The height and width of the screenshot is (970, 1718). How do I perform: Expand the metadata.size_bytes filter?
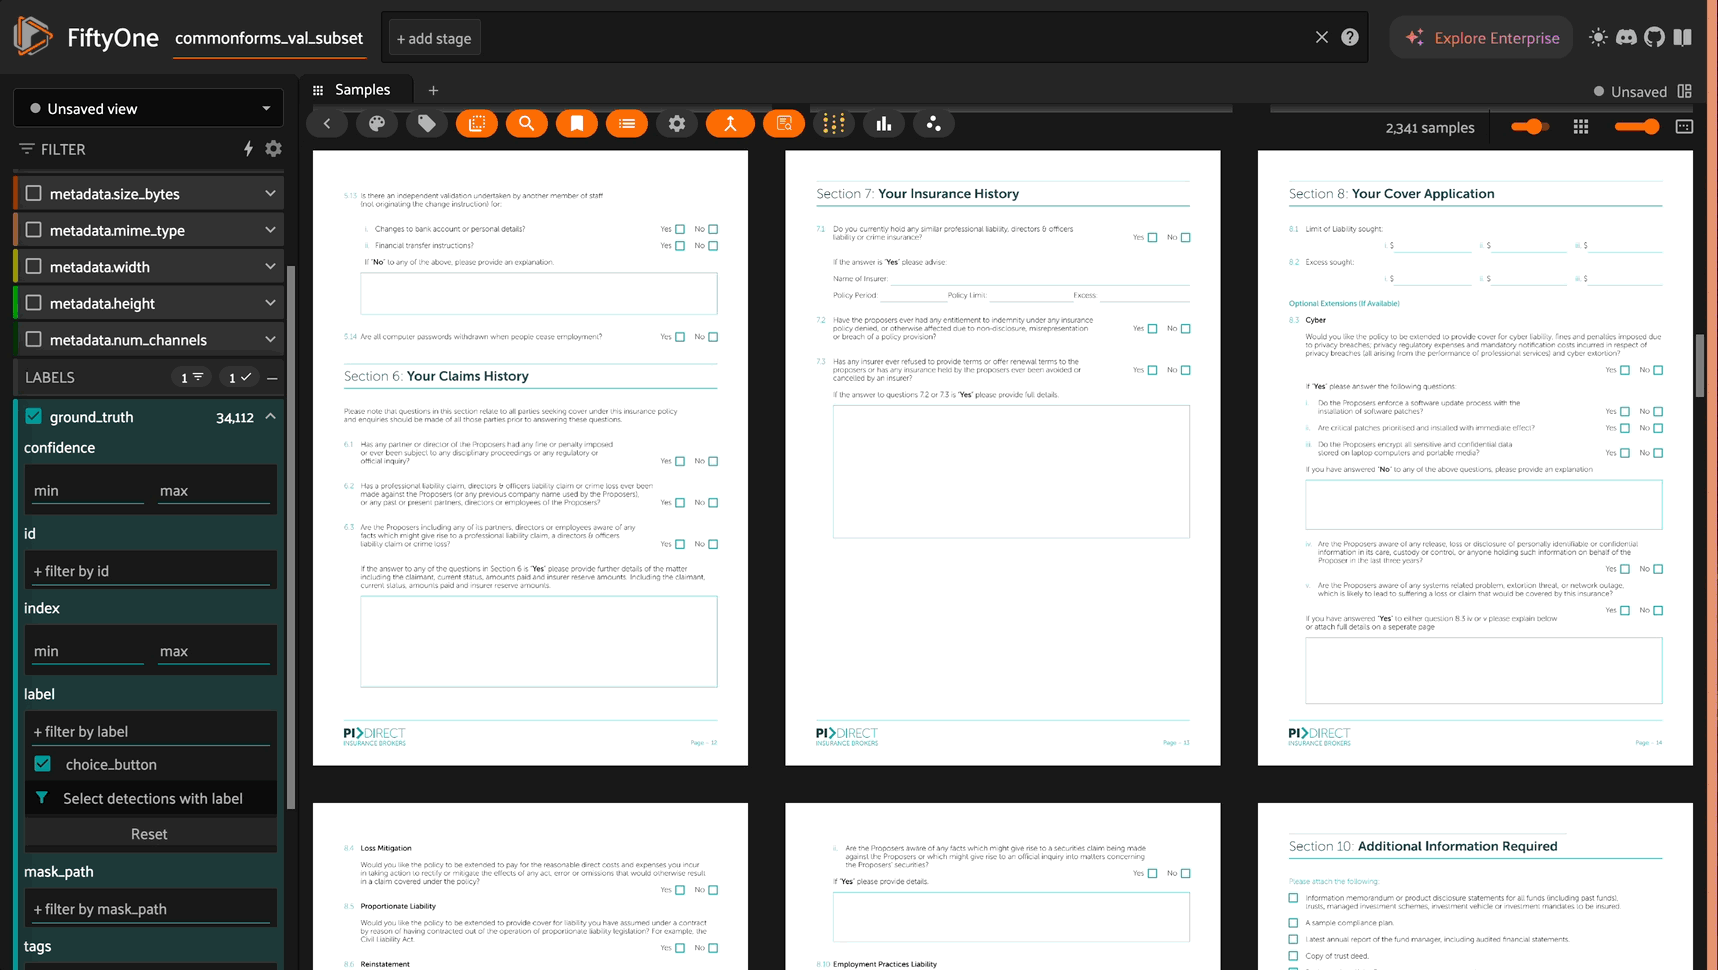tap(270, 194)
